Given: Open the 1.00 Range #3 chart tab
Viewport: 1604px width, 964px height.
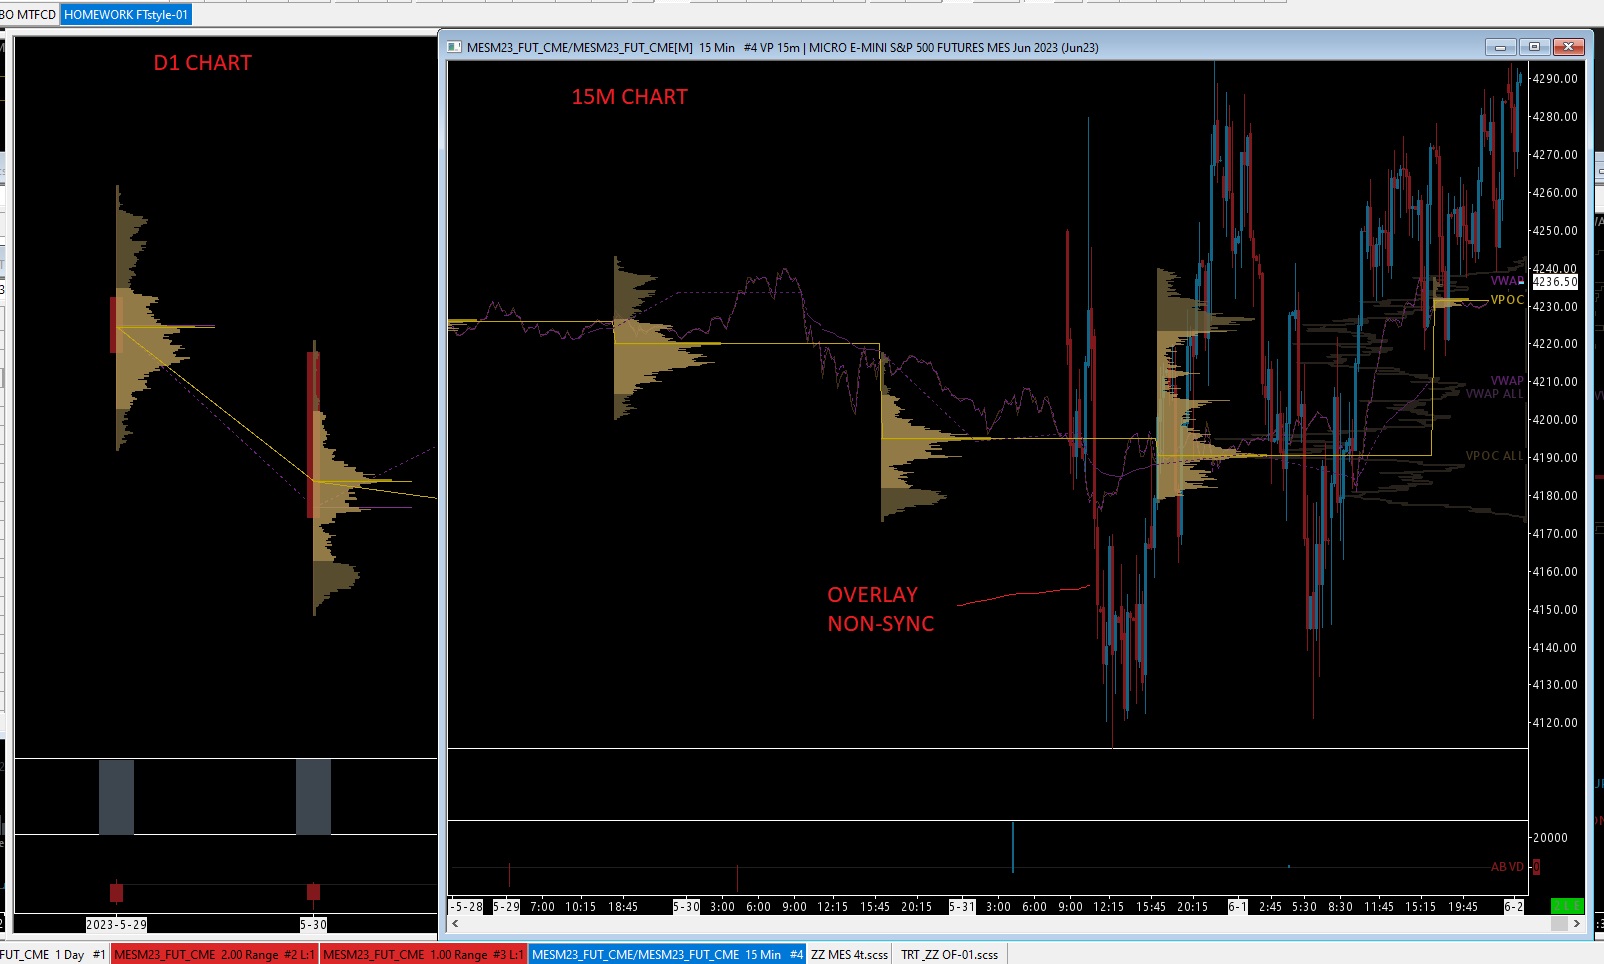Looking at the screenshot, I should (423, 955).
